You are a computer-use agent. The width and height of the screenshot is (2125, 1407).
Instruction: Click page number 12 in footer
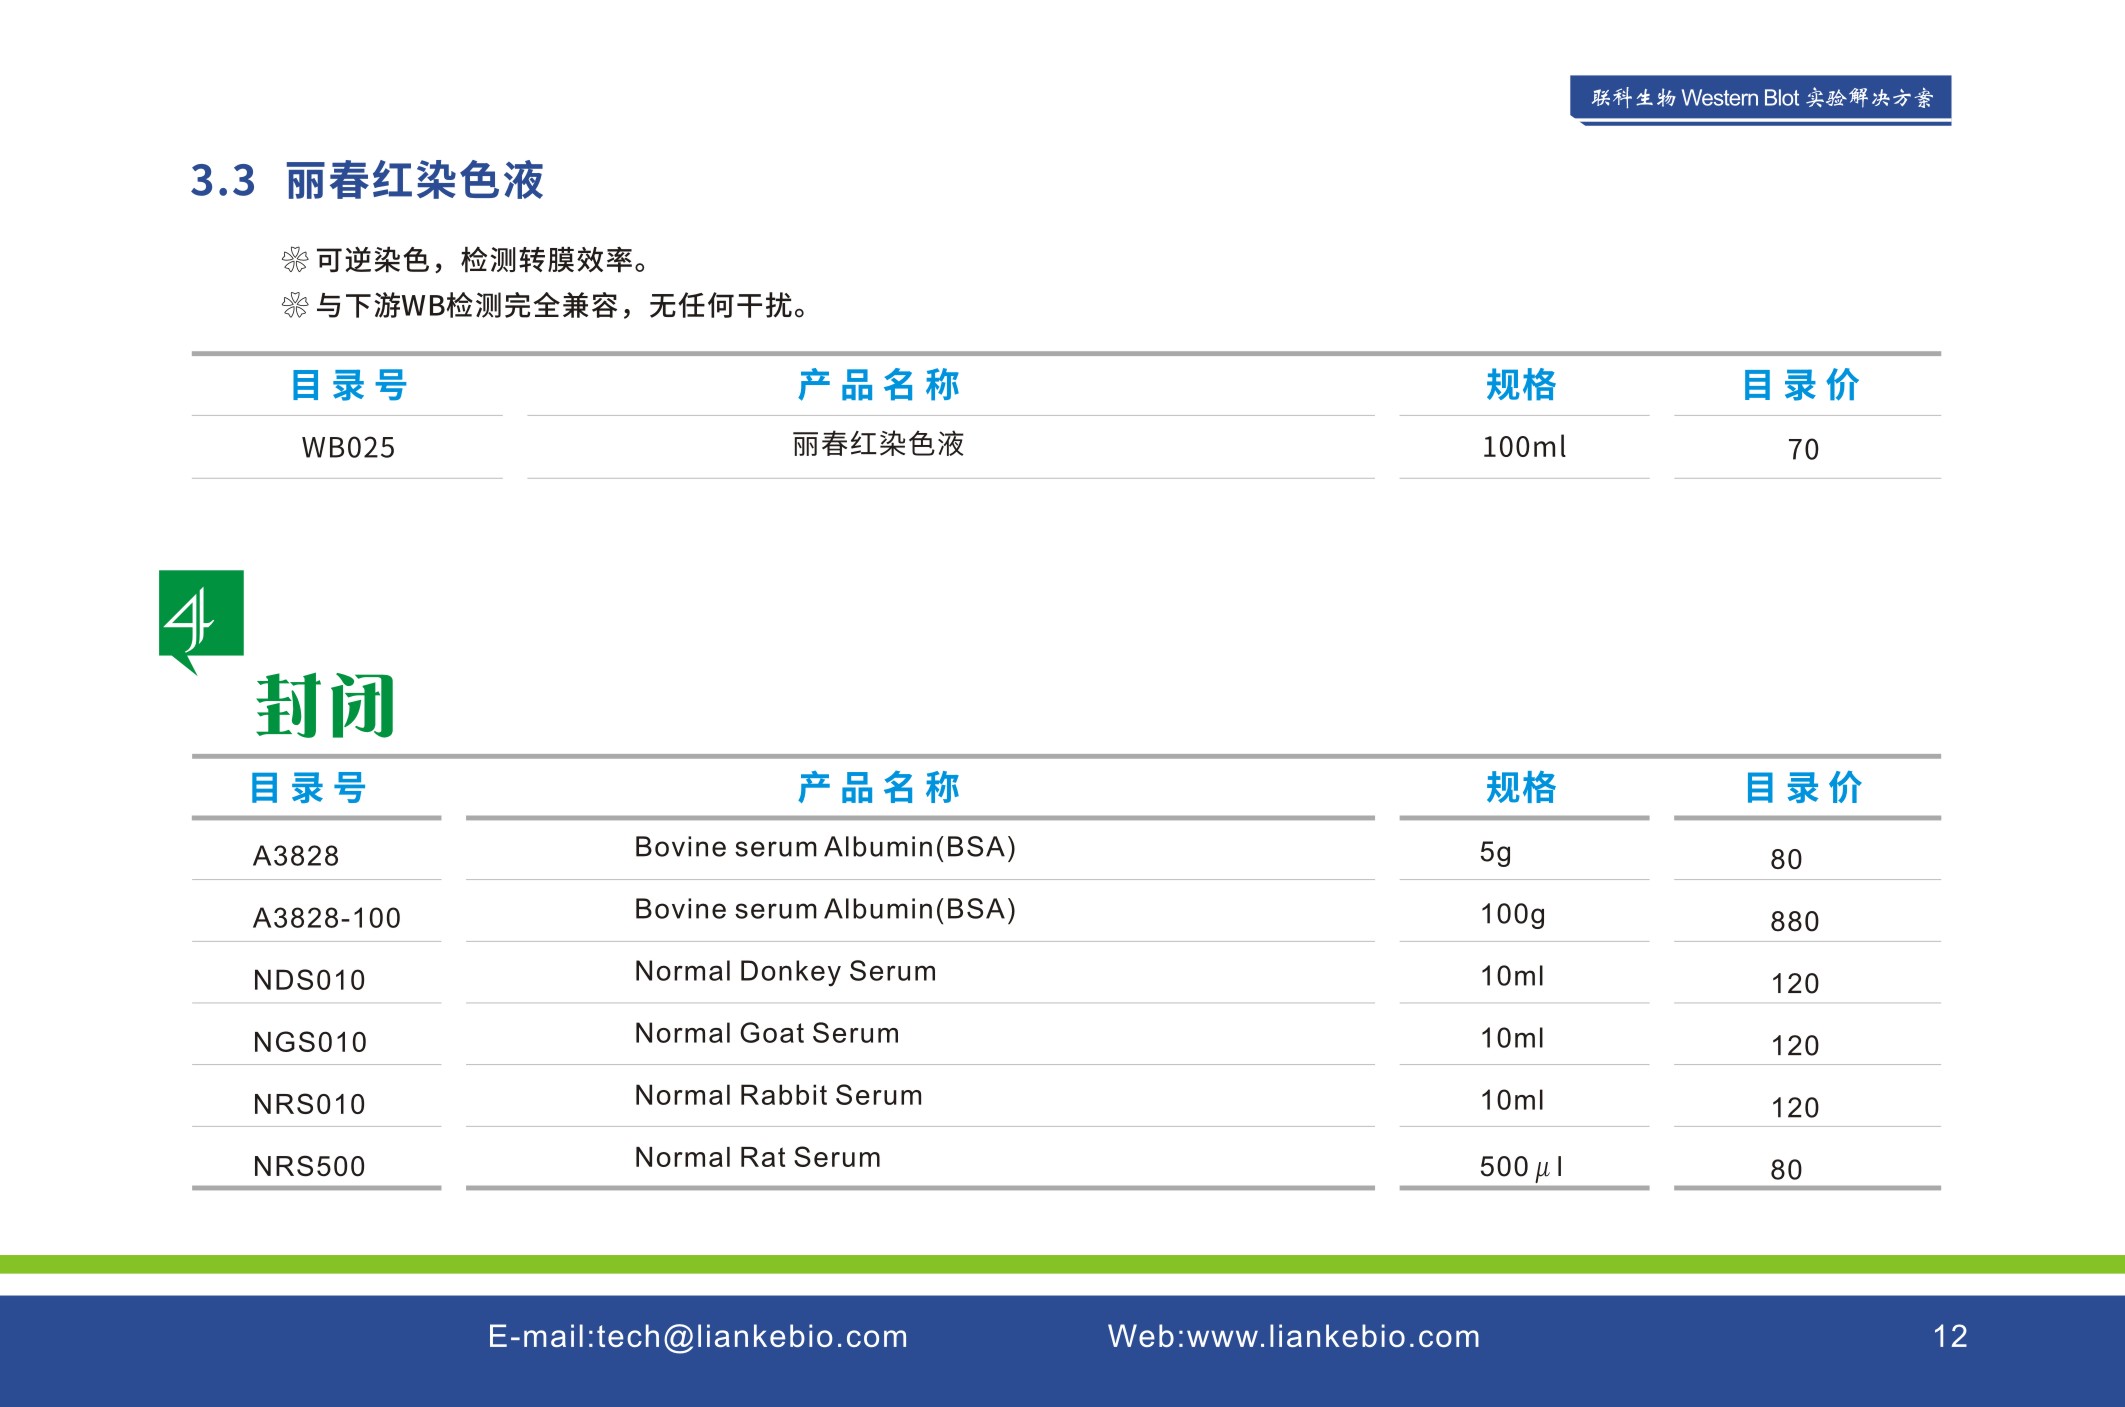point(1949,1336)
